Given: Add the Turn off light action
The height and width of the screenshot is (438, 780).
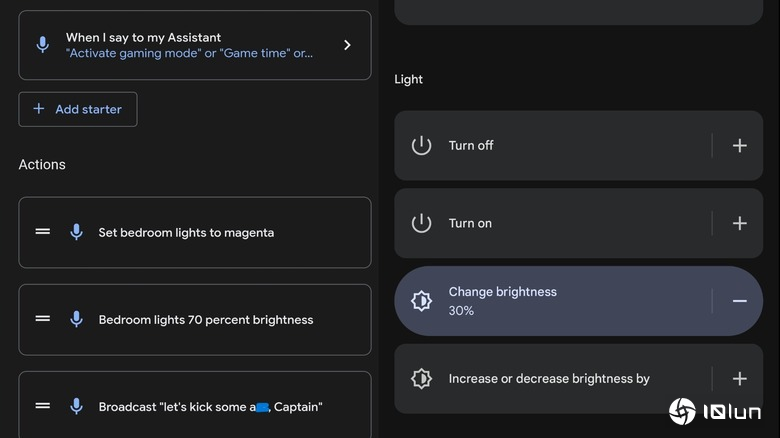Looking at the screenshot, I should (739, 146).
